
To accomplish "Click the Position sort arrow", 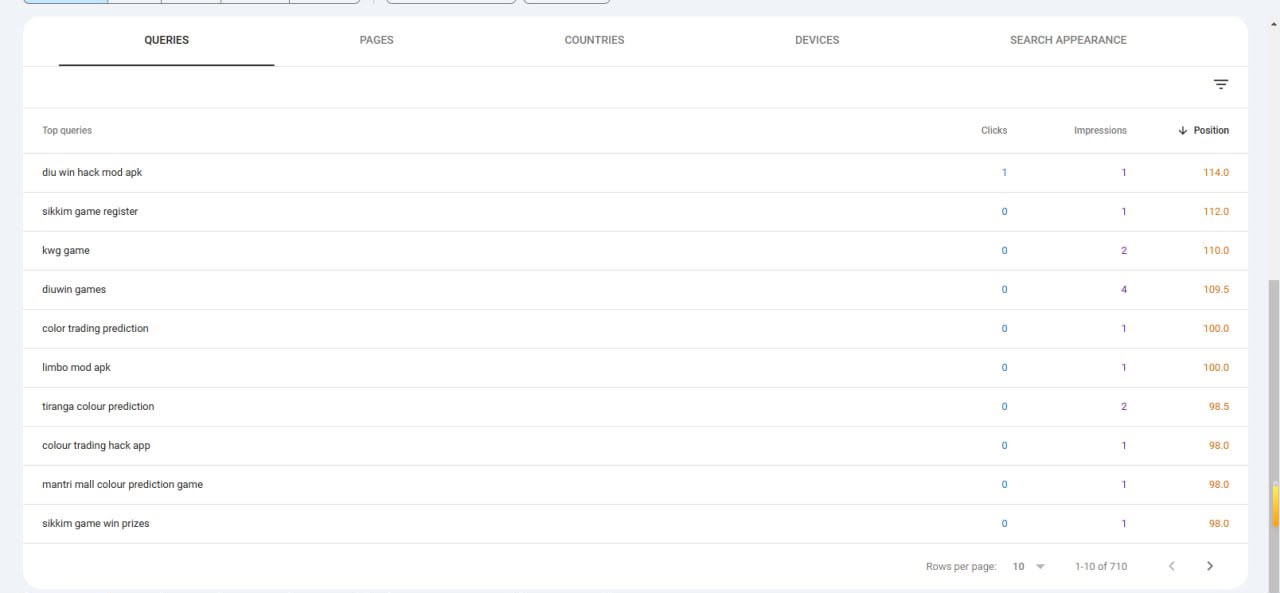I will click(x=1182, y=130).
